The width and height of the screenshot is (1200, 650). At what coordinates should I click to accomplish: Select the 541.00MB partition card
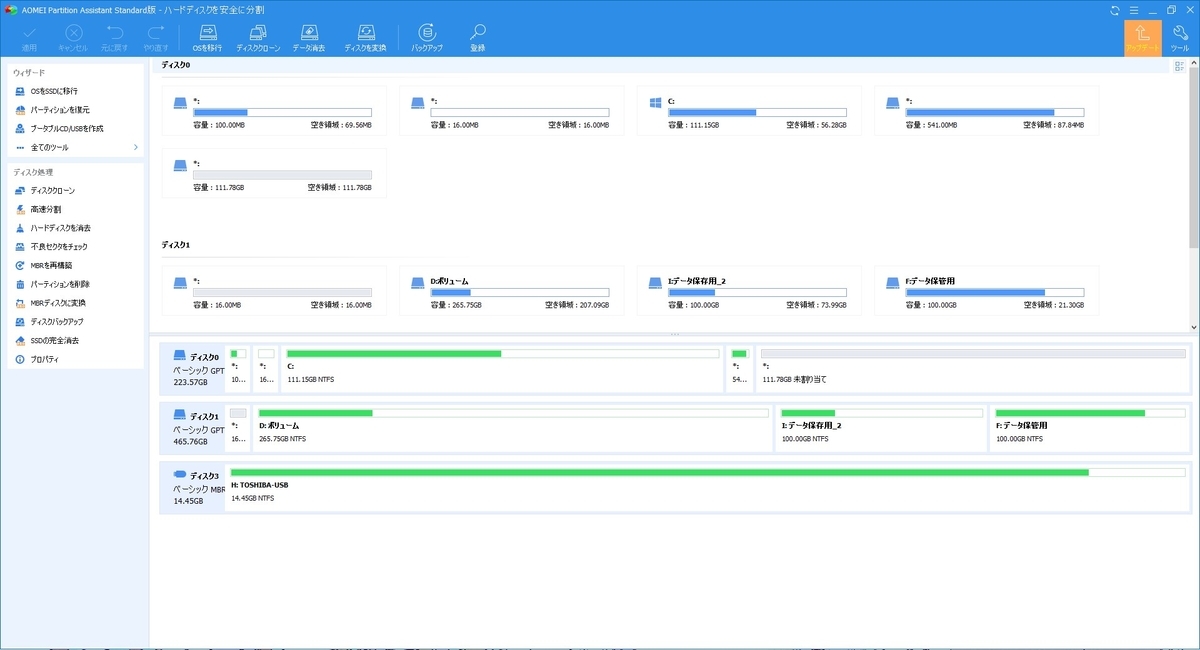[x=986, y=111]
